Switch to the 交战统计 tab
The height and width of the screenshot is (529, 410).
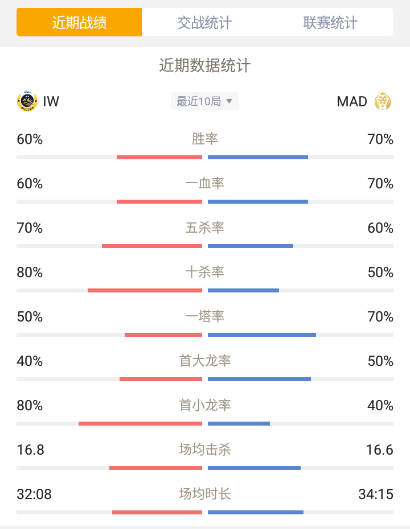pyautogui.click(x=204, y=22)
